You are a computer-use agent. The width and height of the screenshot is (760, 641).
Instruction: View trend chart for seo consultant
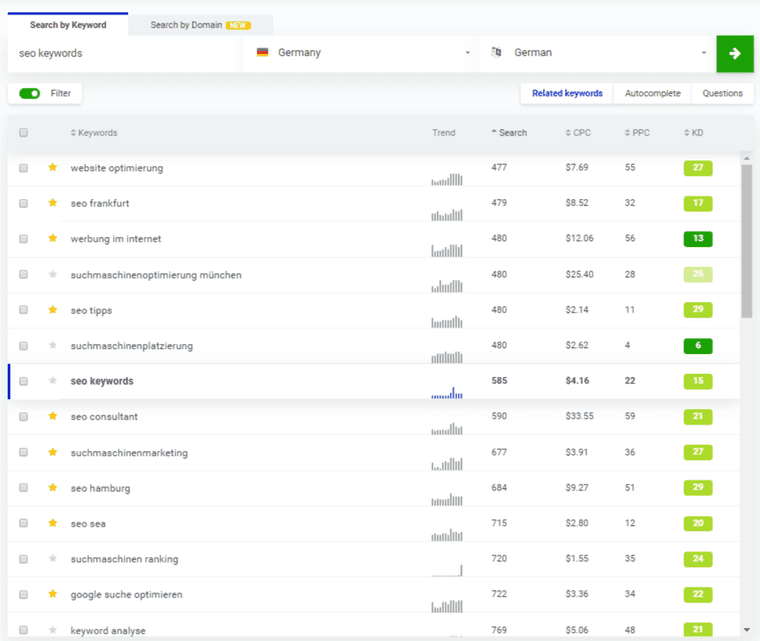point(447,428)
